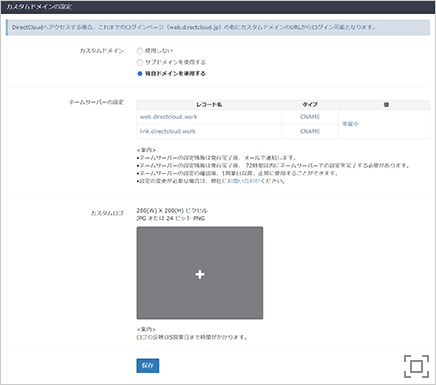Click CNAME type in web.directcloud.work row
436x385 pixels.
click(310, 117)
